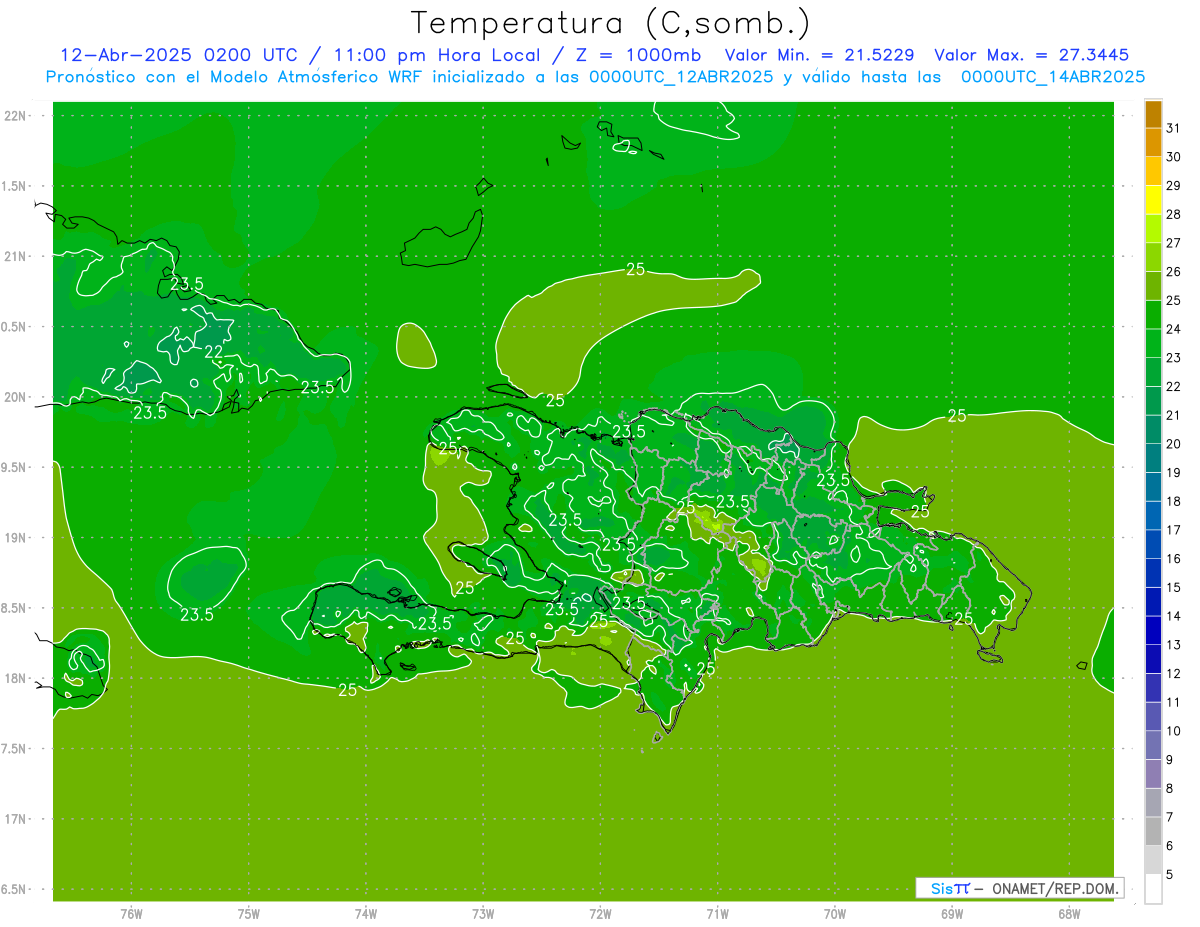Click the '72W' longitude axis label
Image resolution: width=1200 pixels, height=927 pixels.
point(601,913)
